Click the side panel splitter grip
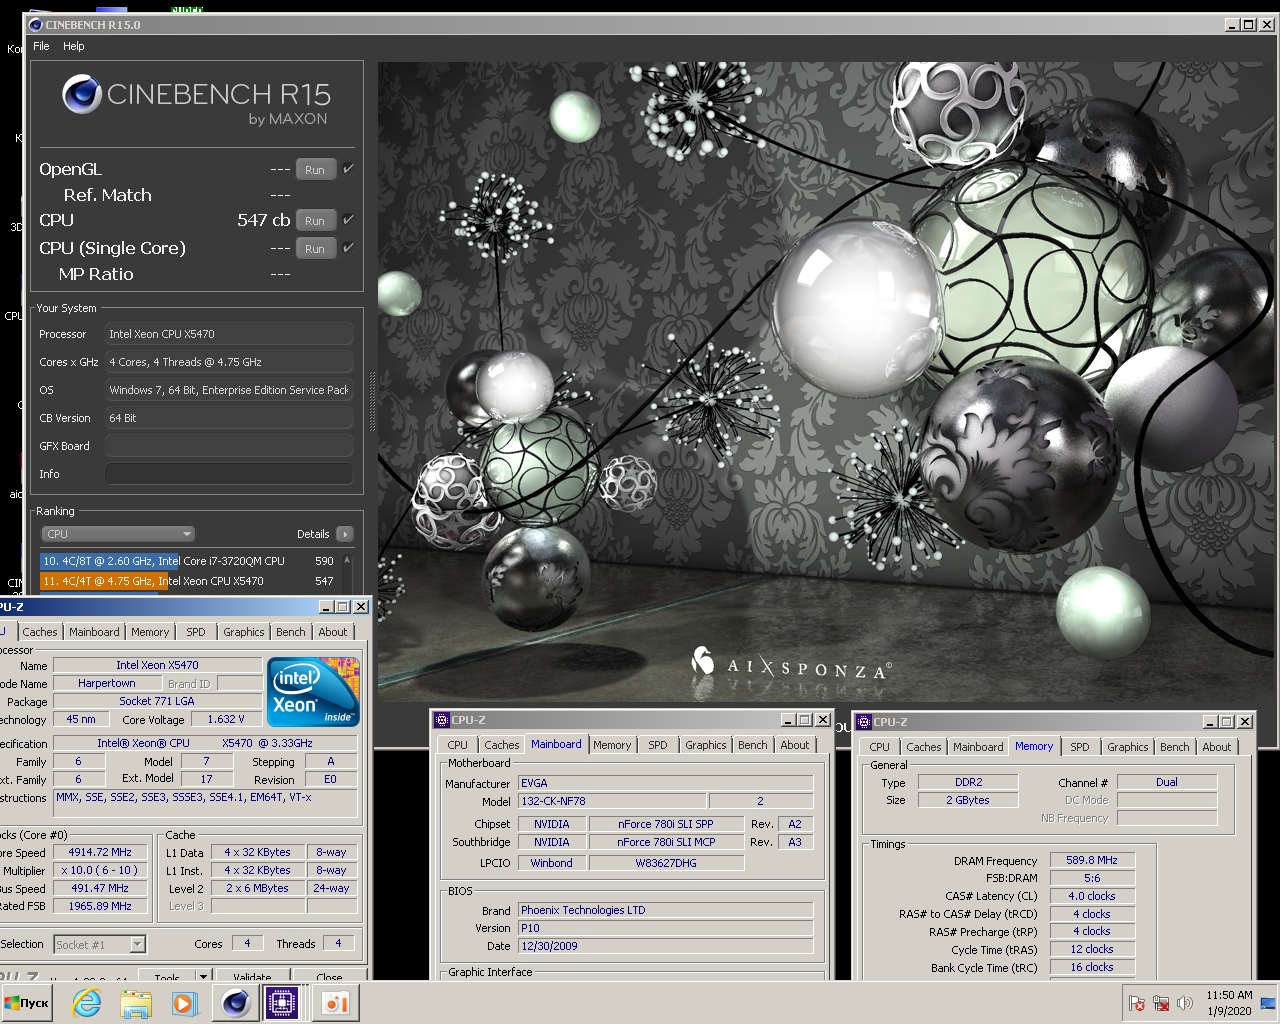 tap(371, 401)
